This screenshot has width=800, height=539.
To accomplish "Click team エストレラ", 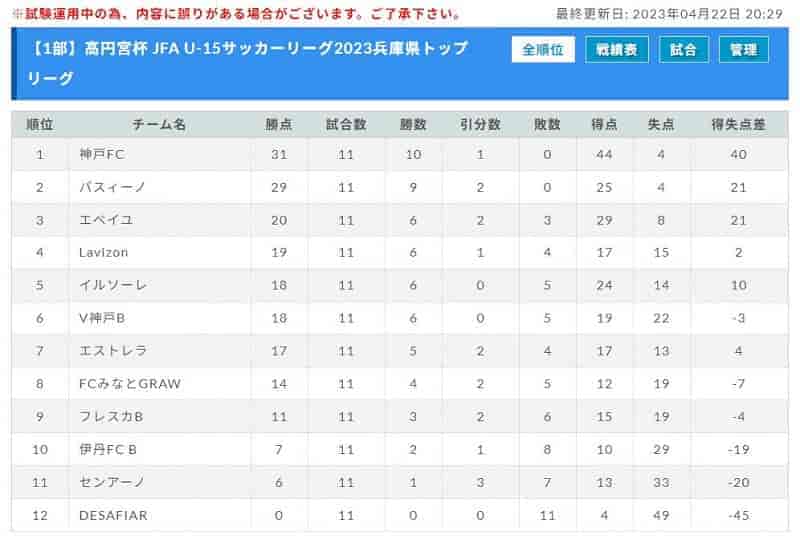I will (x=113, y=351).
